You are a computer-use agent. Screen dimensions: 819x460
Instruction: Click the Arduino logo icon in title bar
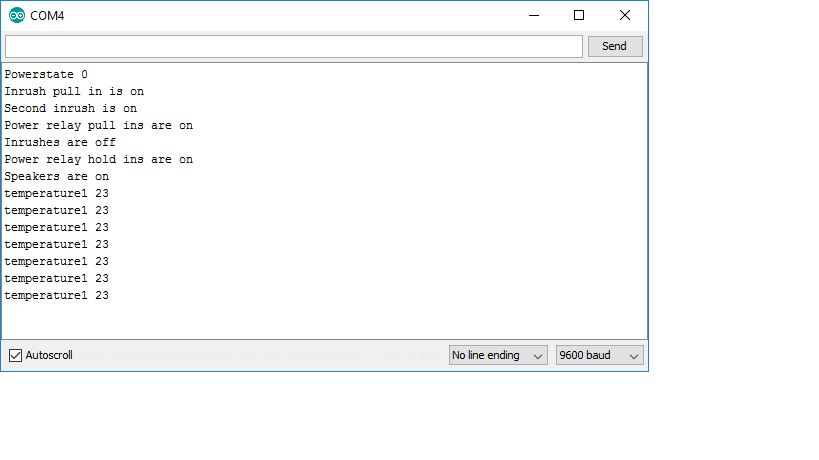[x=17, y=16]
